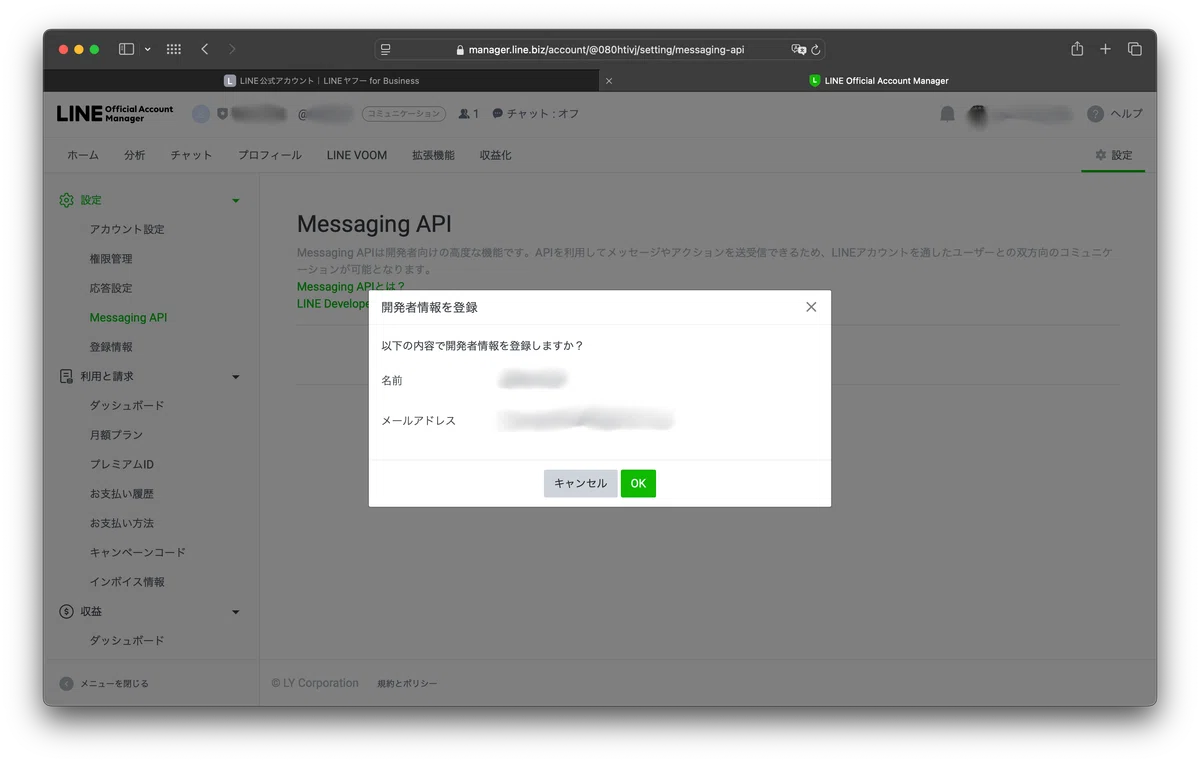The height and width of the screenshot is (763, 1200).
Task: Reload the page with the refresh icon
Action: (816, 49)
